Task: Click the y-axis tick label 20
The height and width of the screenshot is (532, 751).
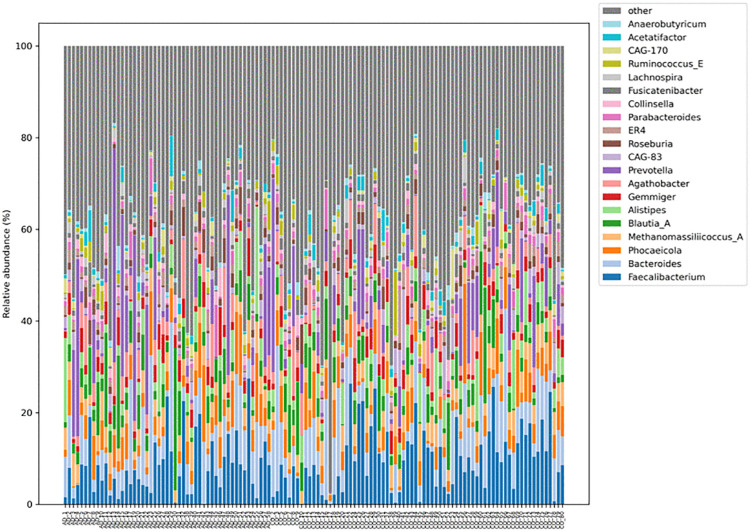Action: [27, 413]
